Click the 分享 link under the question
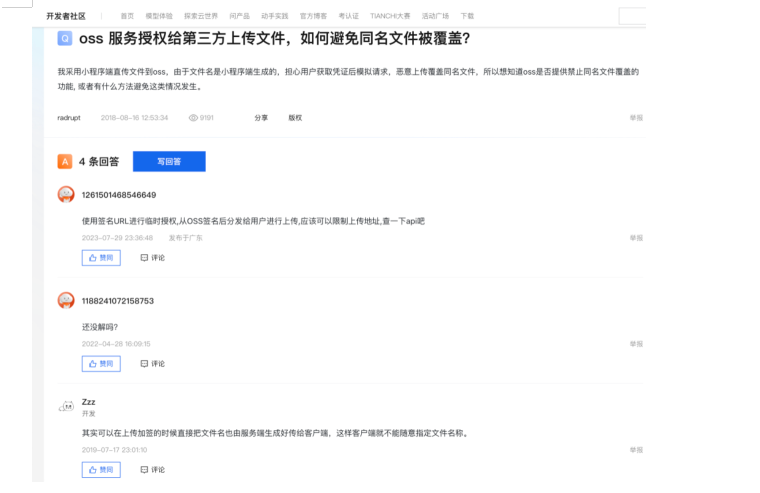 pos(261,118)
